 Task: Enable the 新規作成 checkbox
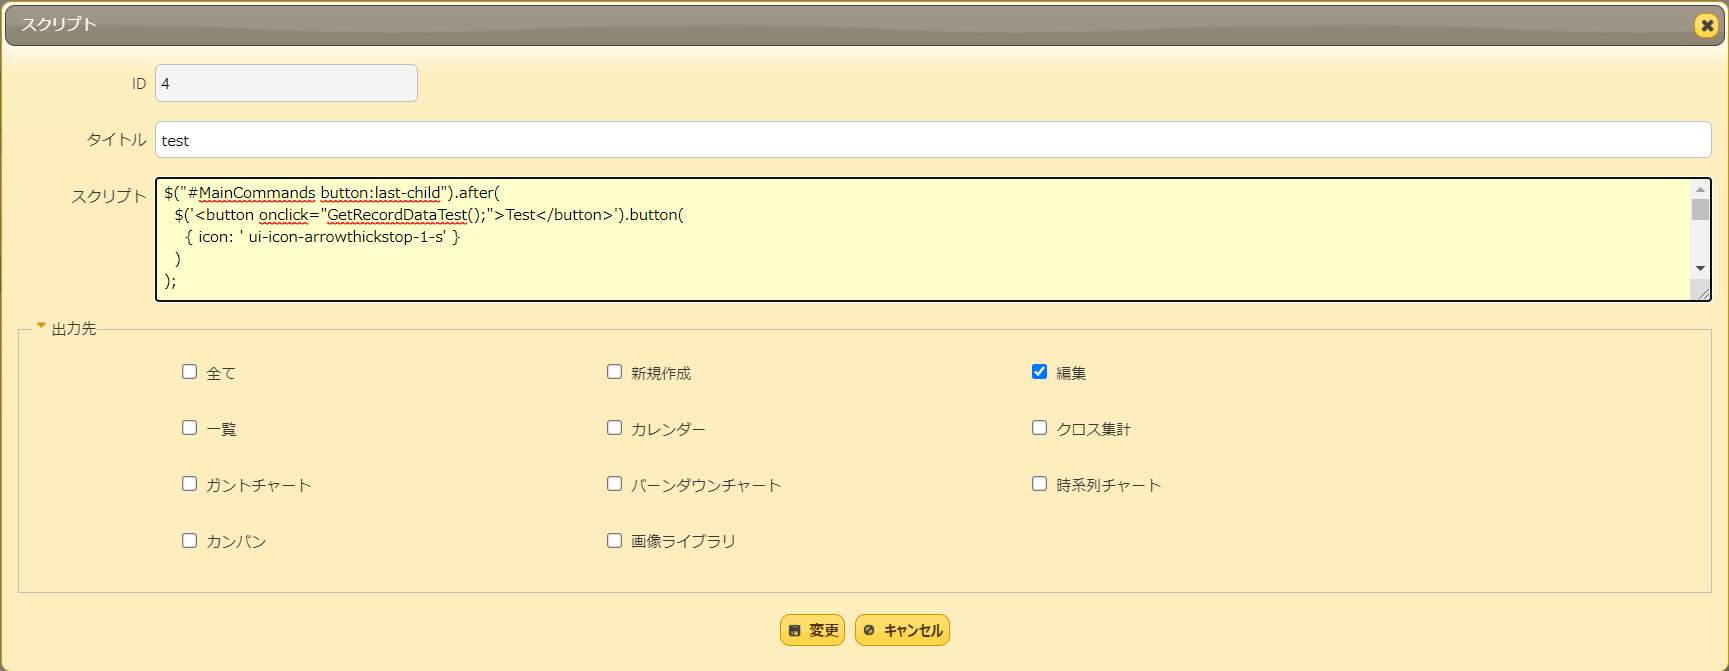click(x=614, y=372)
